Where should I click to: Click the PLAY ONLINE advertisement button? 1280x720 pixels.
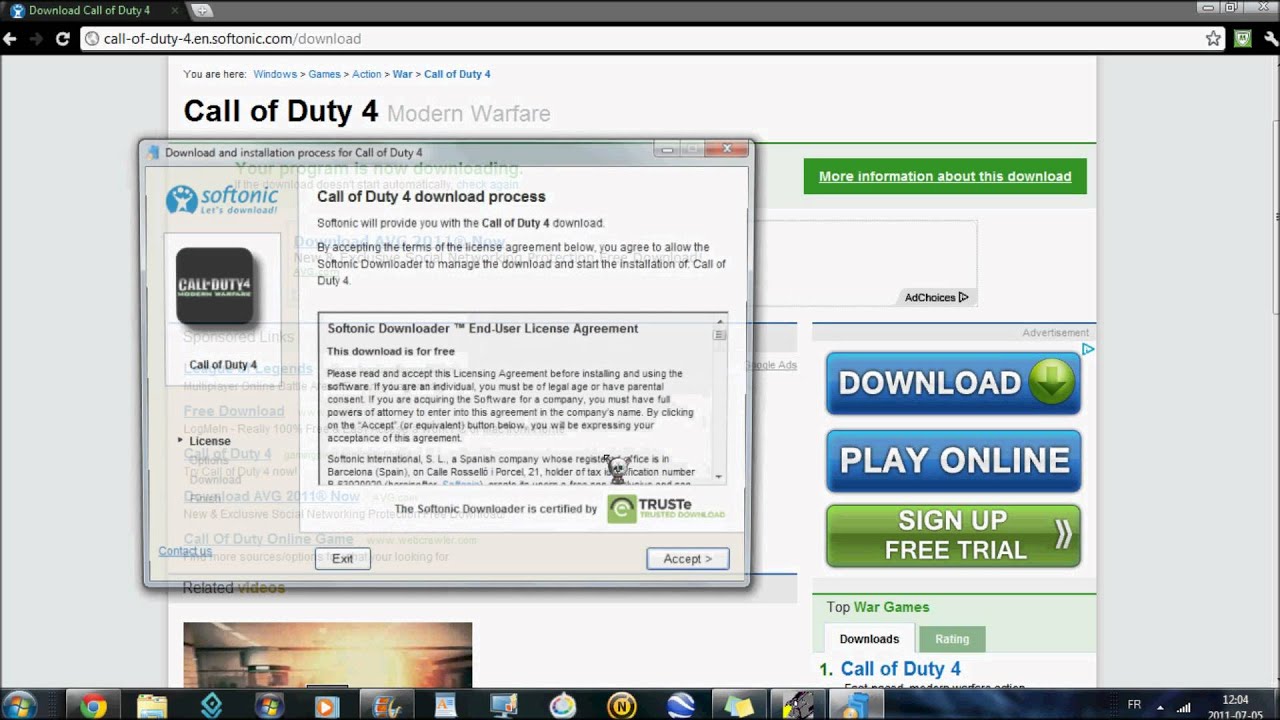(x=953, y=460)
